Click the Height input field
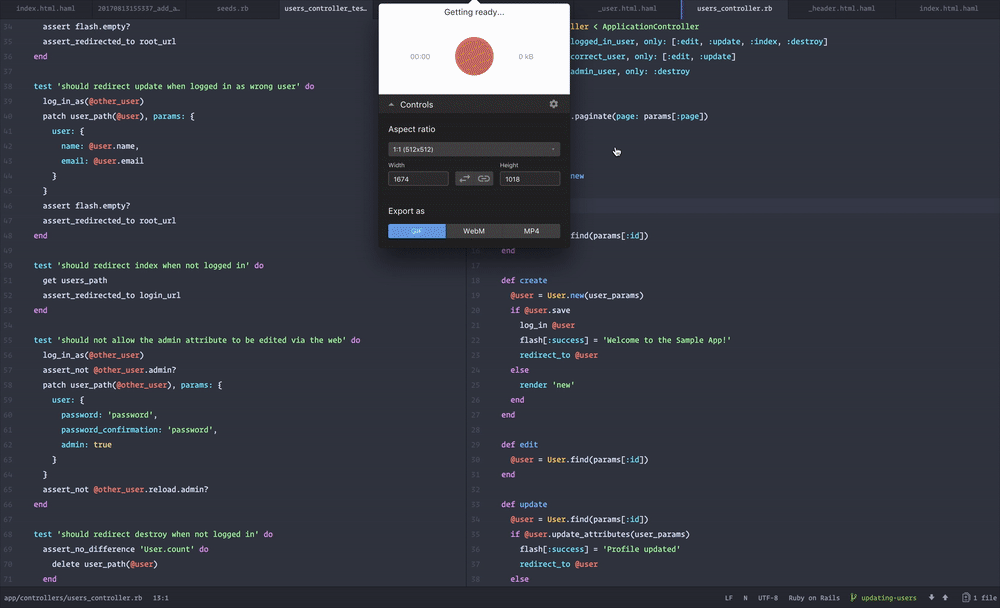This screenshot has height=608, width=1000. click(529, 179)
